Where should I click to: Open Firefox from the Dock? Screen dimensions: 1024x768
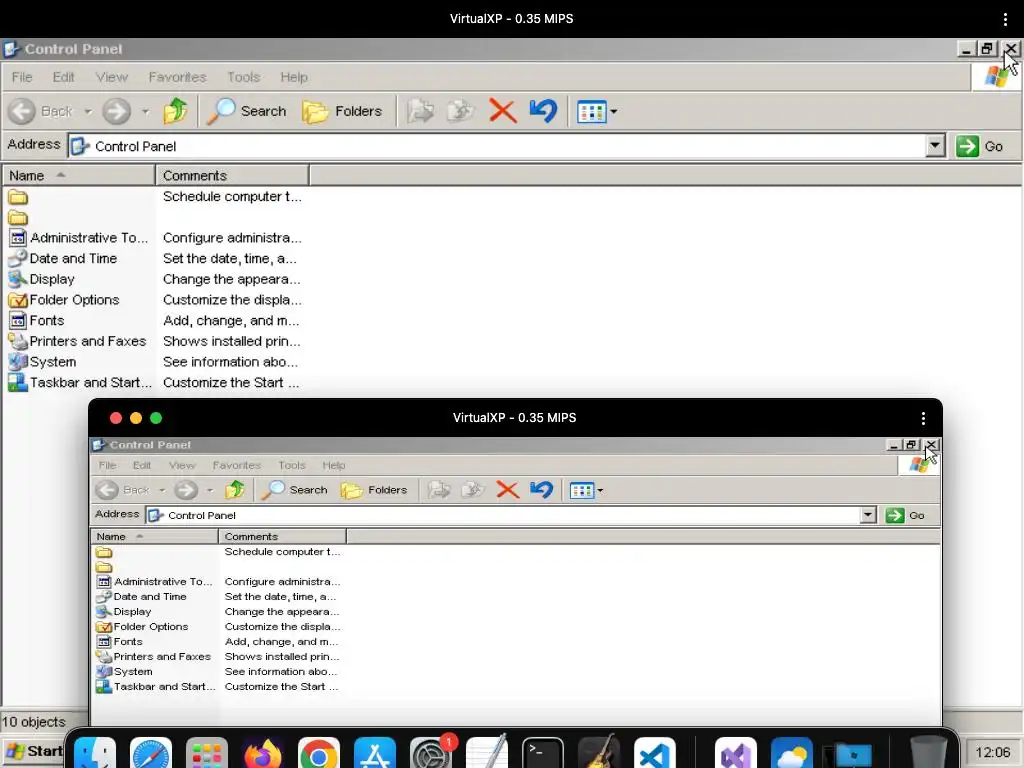coord(263,755)
